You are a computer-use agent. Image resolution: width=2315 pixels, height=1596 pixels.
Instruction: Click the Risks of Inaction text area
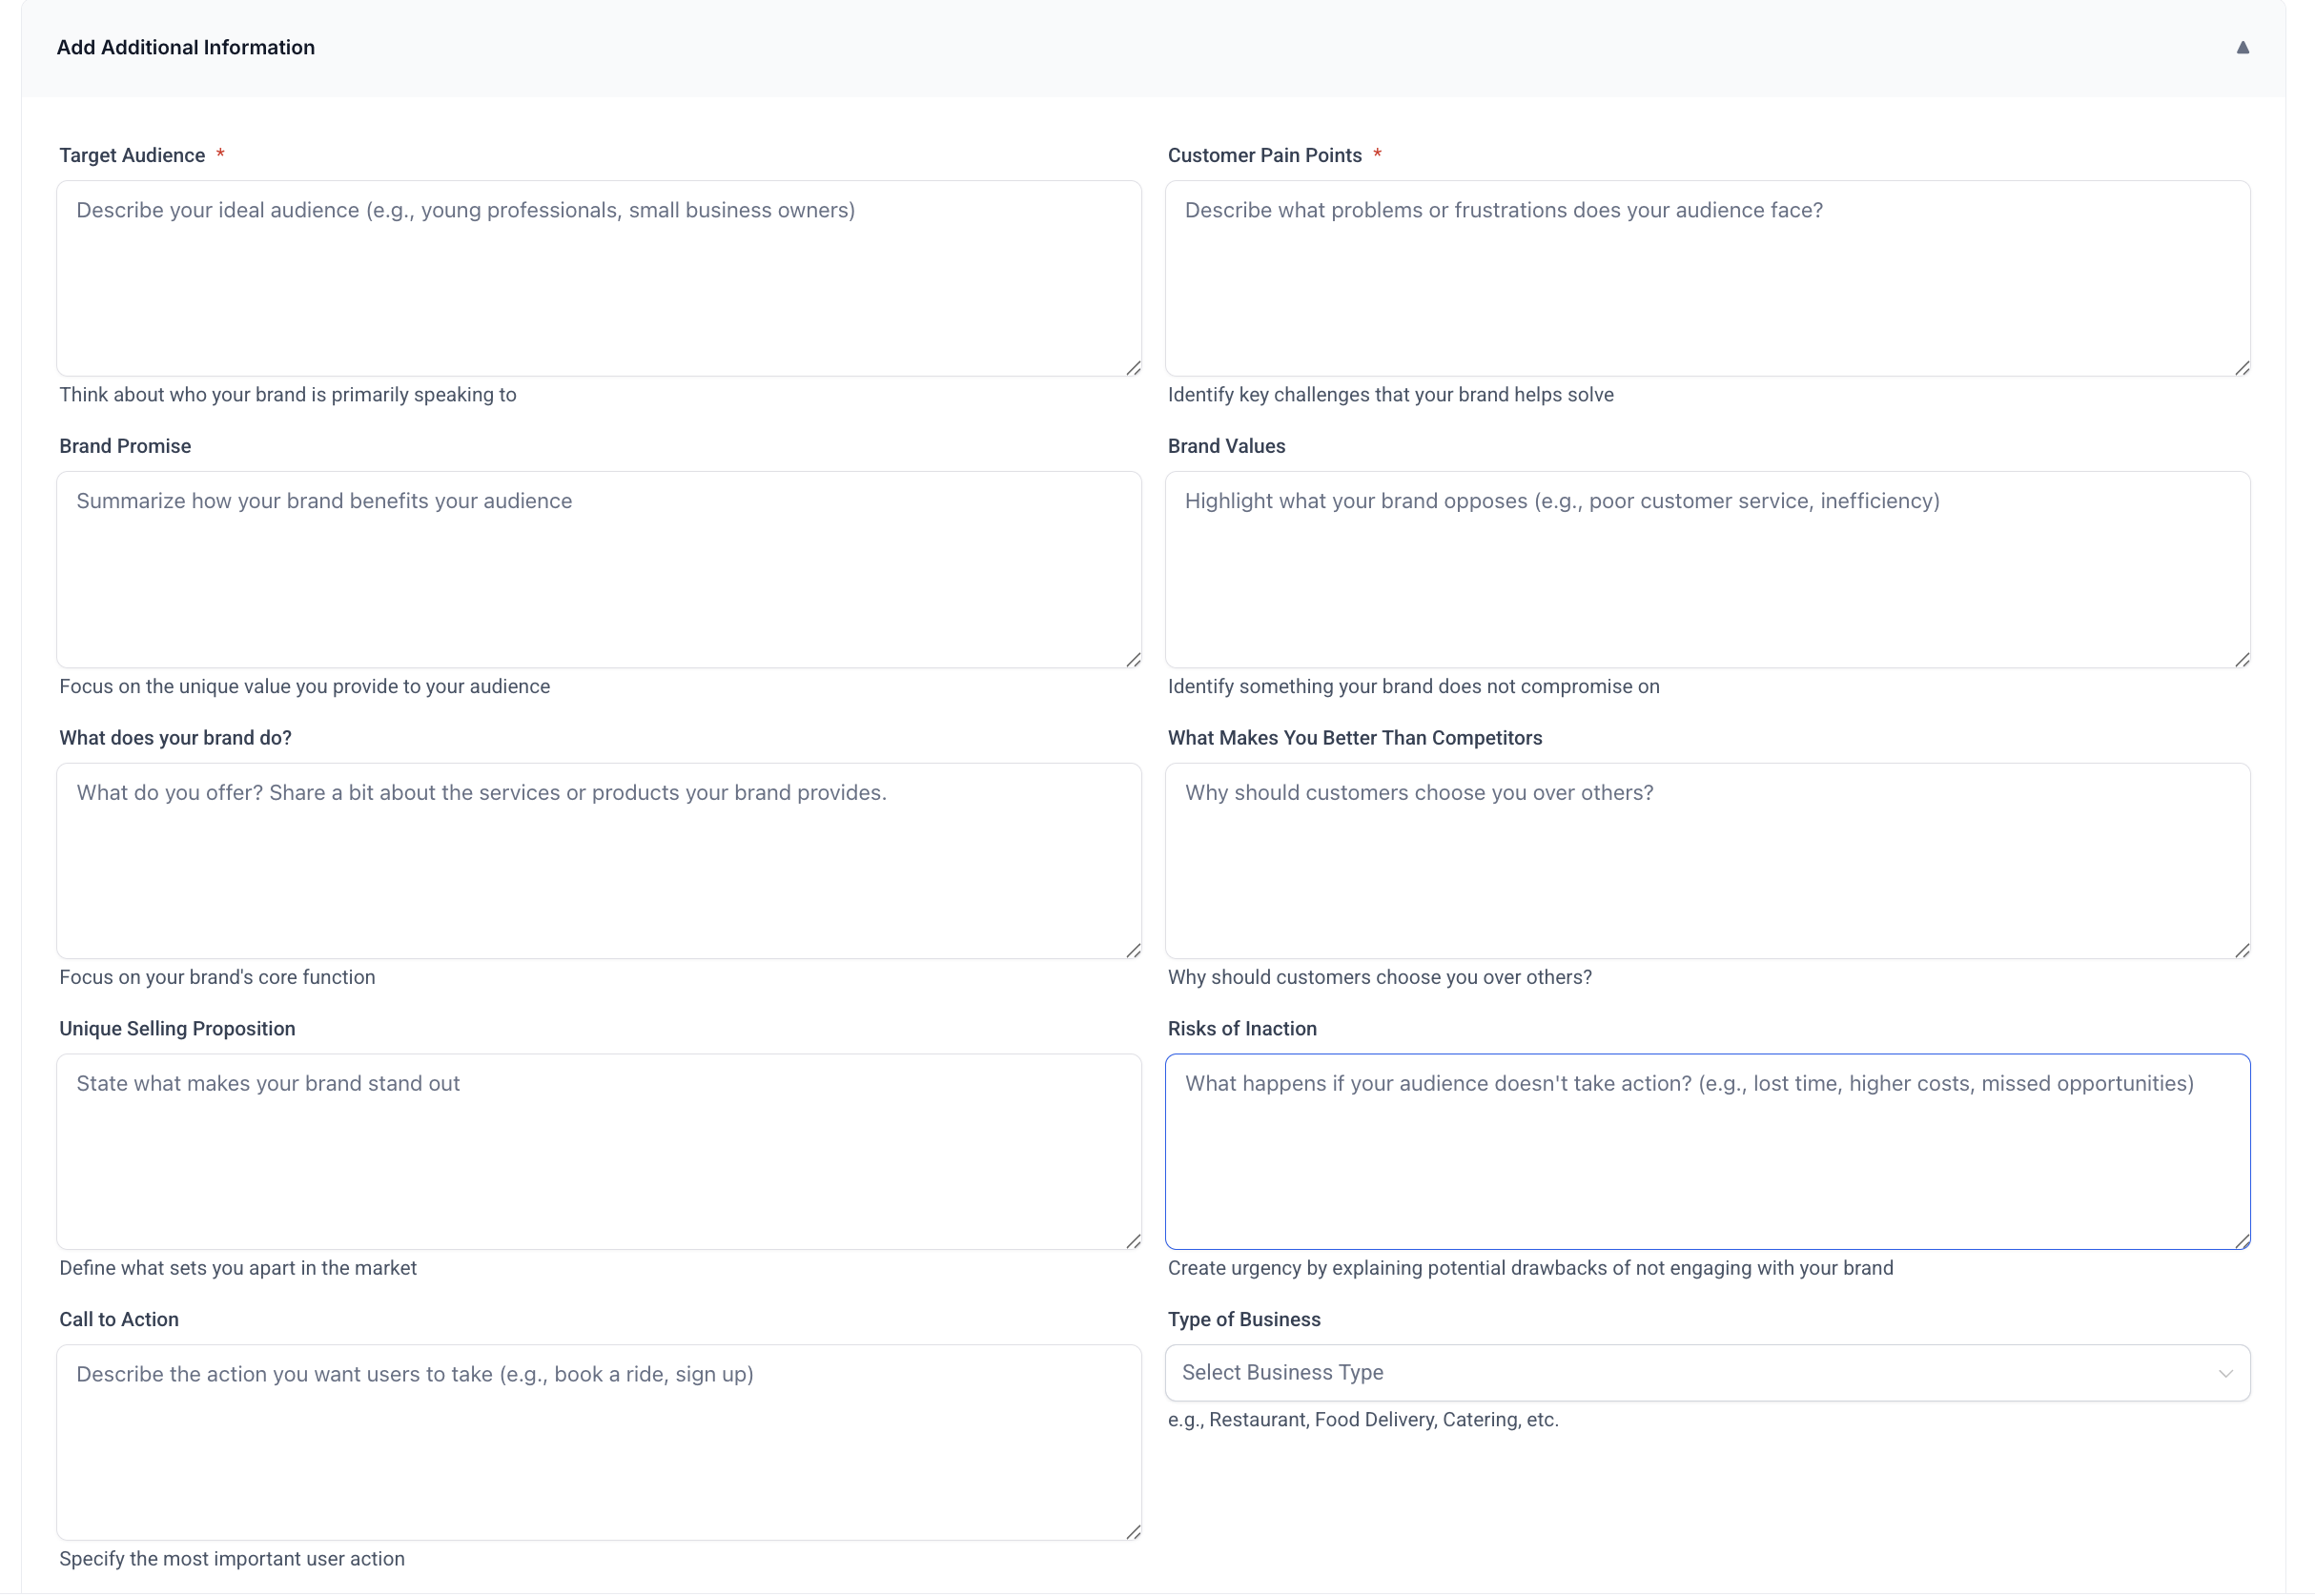(x=1706, y=1151)
